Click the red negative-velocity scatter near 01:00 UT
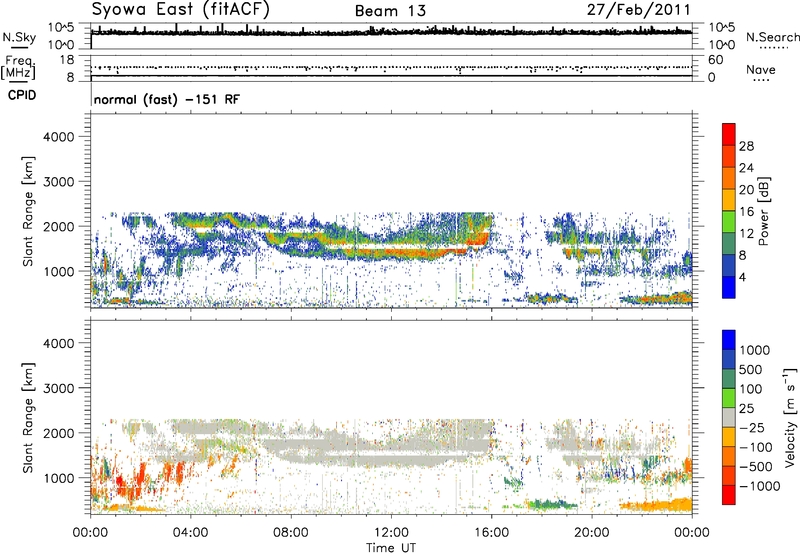The width and height of the screenshot is (800, 554). [x=120, y=484]
